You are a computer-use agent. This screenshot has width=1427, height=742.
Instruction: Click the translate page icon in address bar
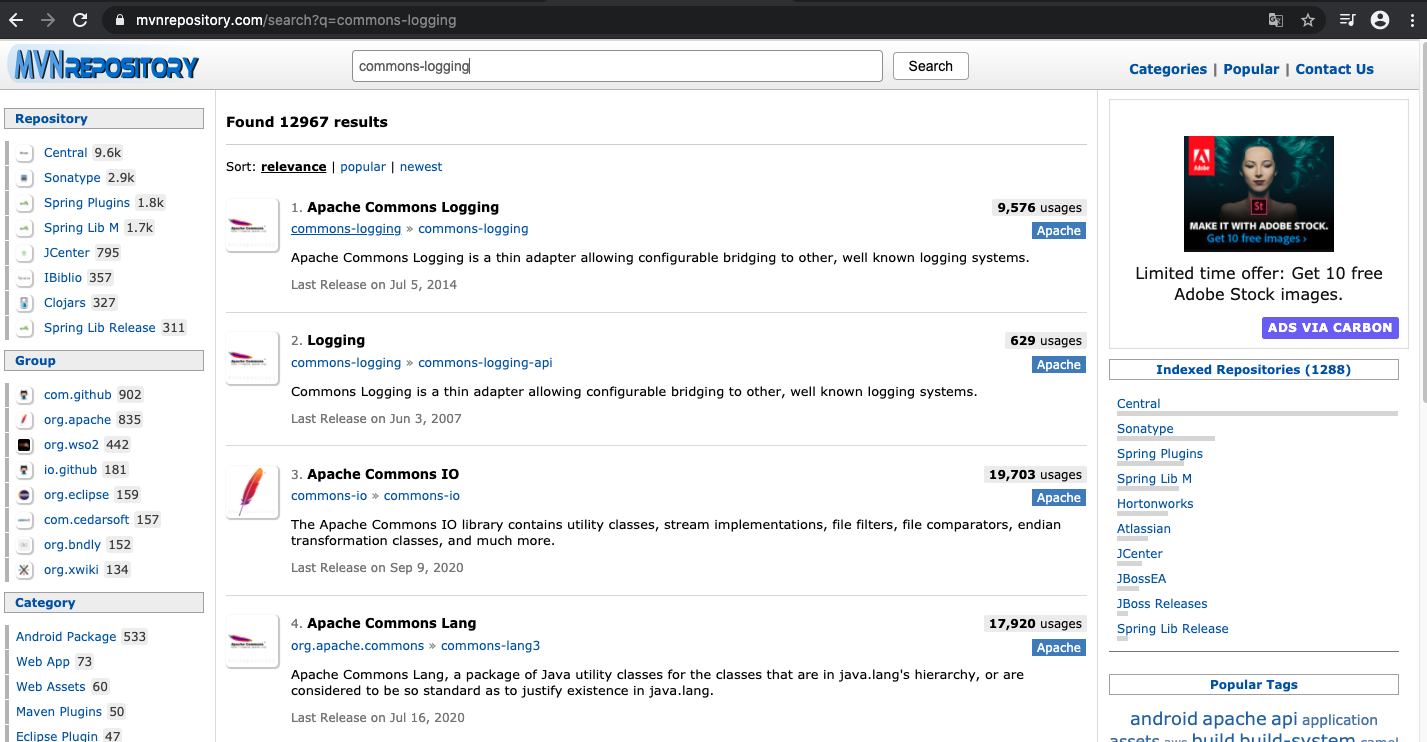tap(1276, 20)
